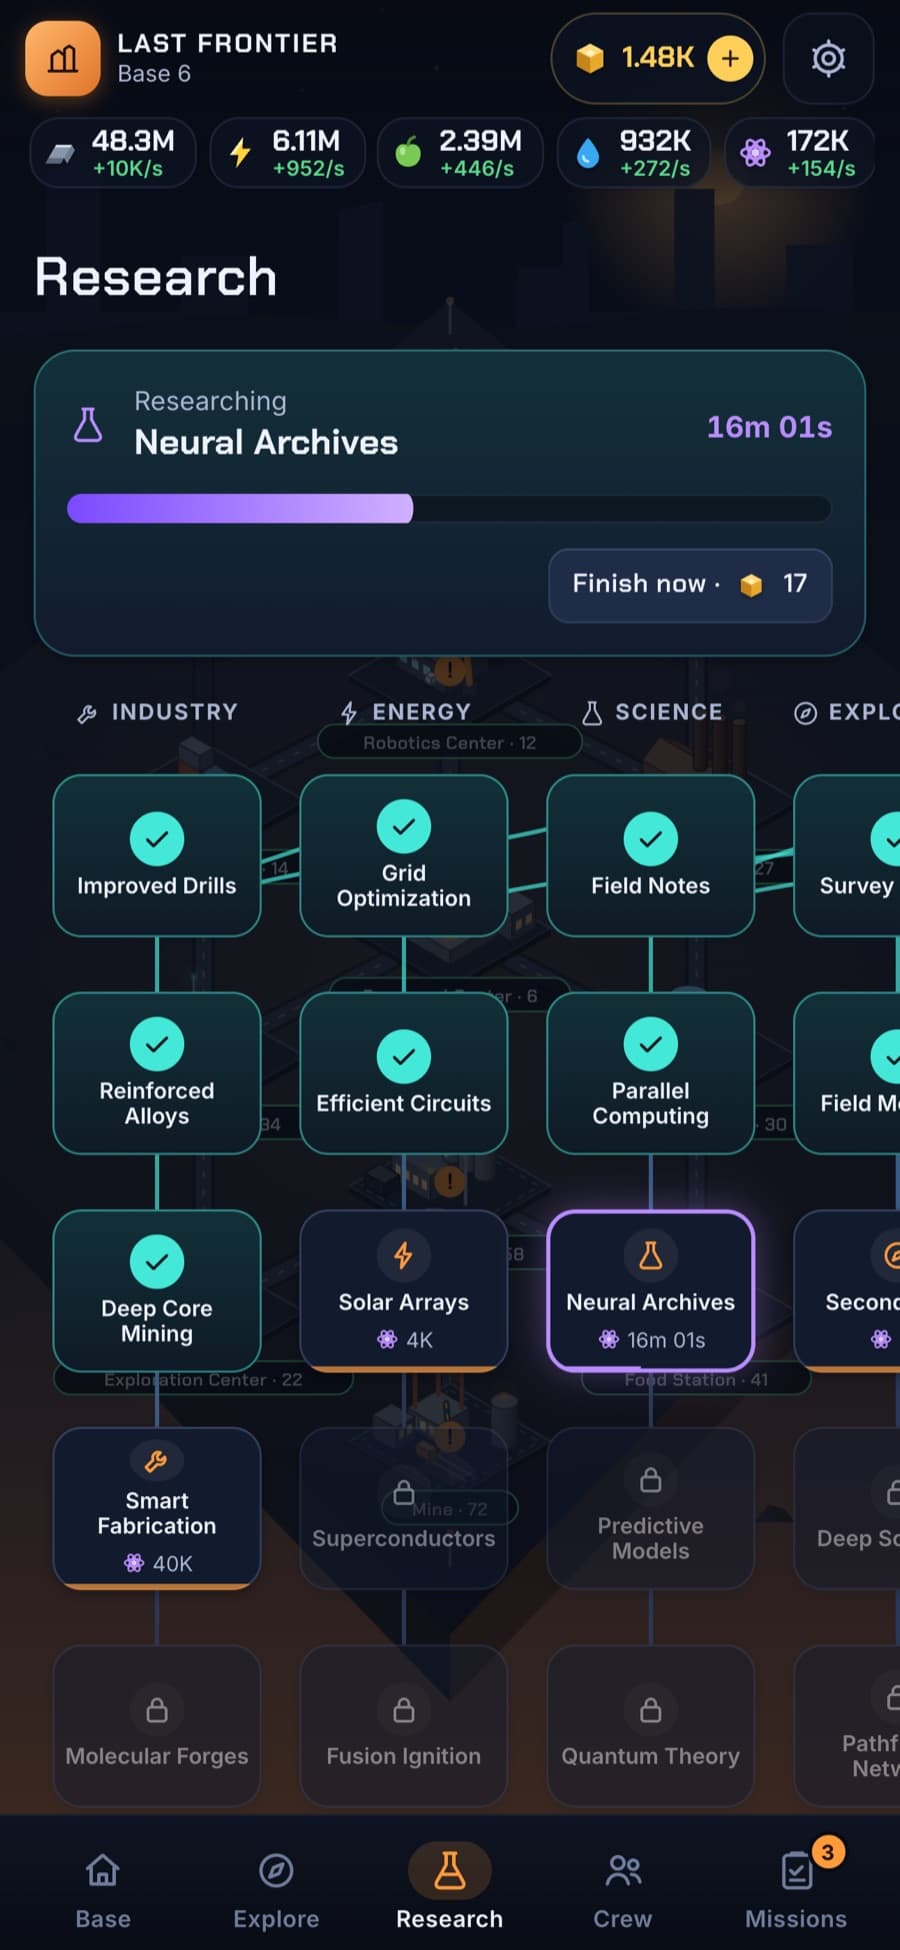Tap the 48.3M metal amount

133,141
